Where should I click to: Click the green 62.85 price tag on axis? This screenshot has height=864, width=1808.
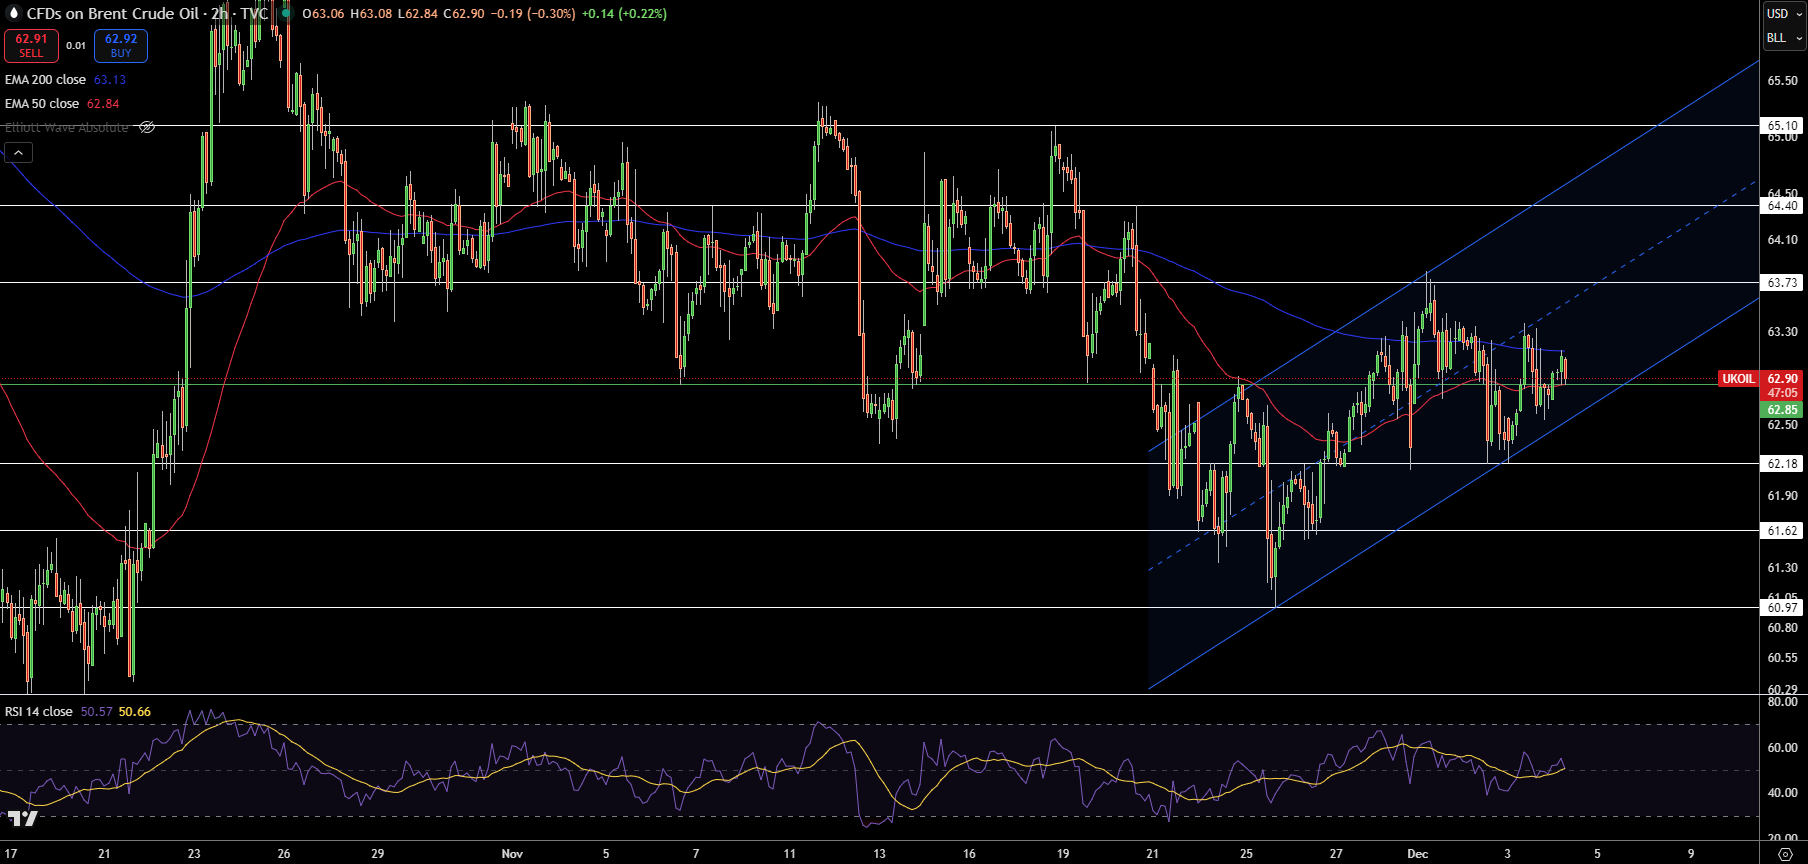pyautogui.click(x=1781, y=410)
